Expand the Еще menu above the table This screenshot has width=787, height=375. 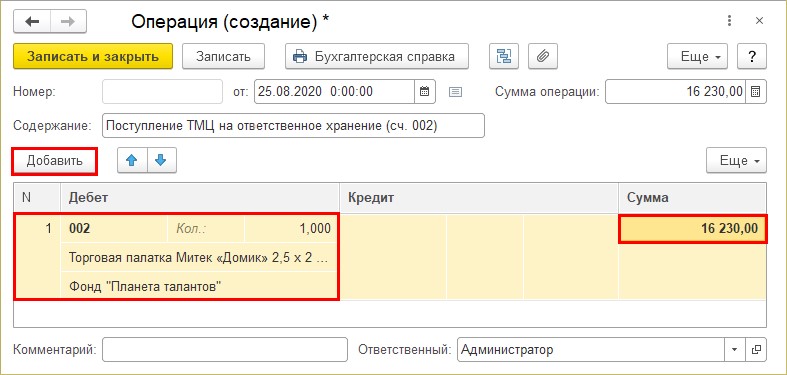736,161
